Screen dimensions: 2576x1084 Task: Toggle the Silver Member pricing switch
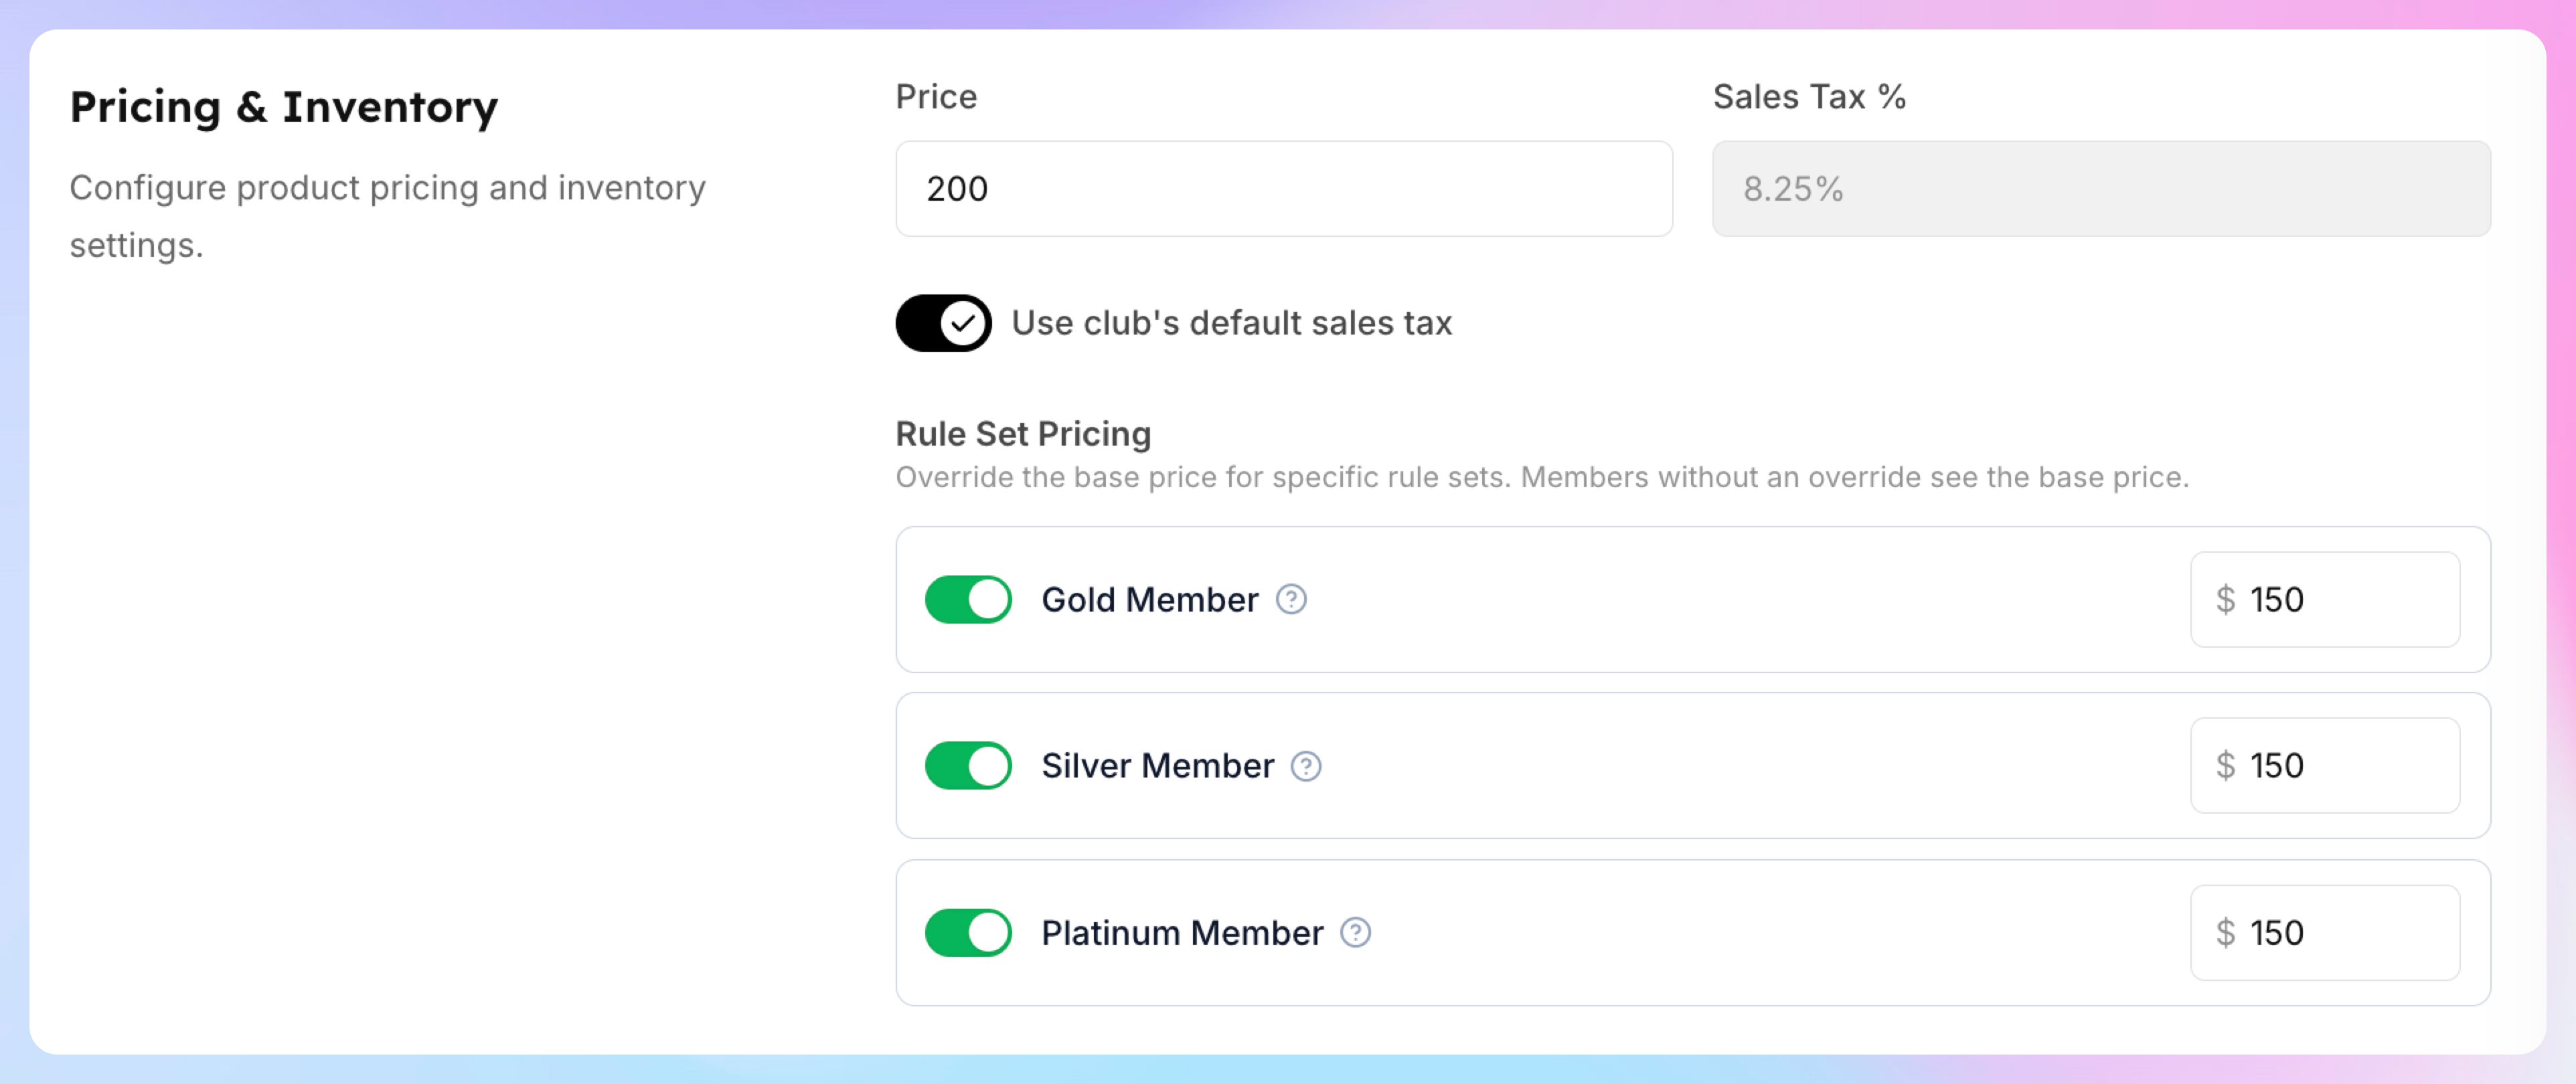click(968, 766)
